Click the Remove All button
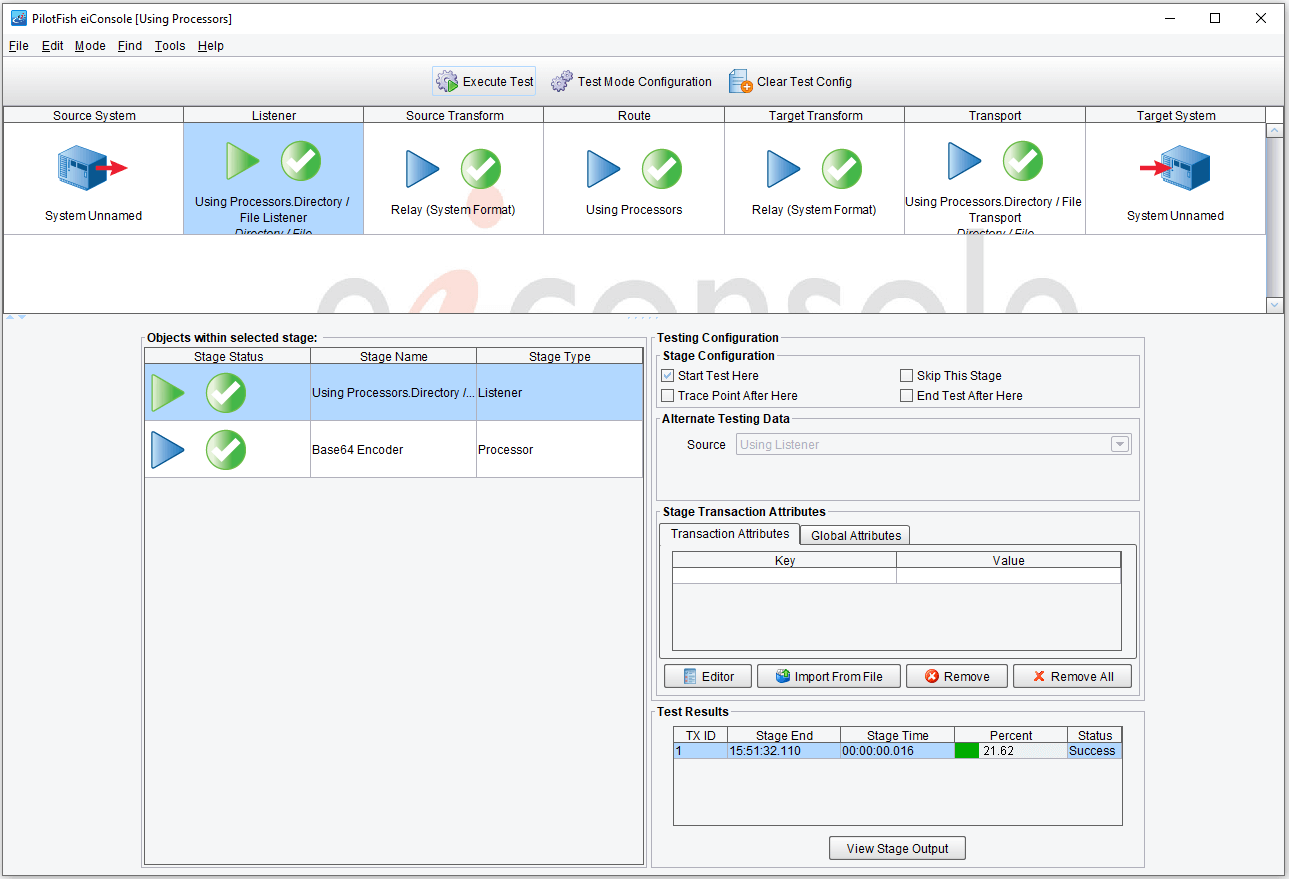This screenshot has height=879, width=1289. point(1072,677)
